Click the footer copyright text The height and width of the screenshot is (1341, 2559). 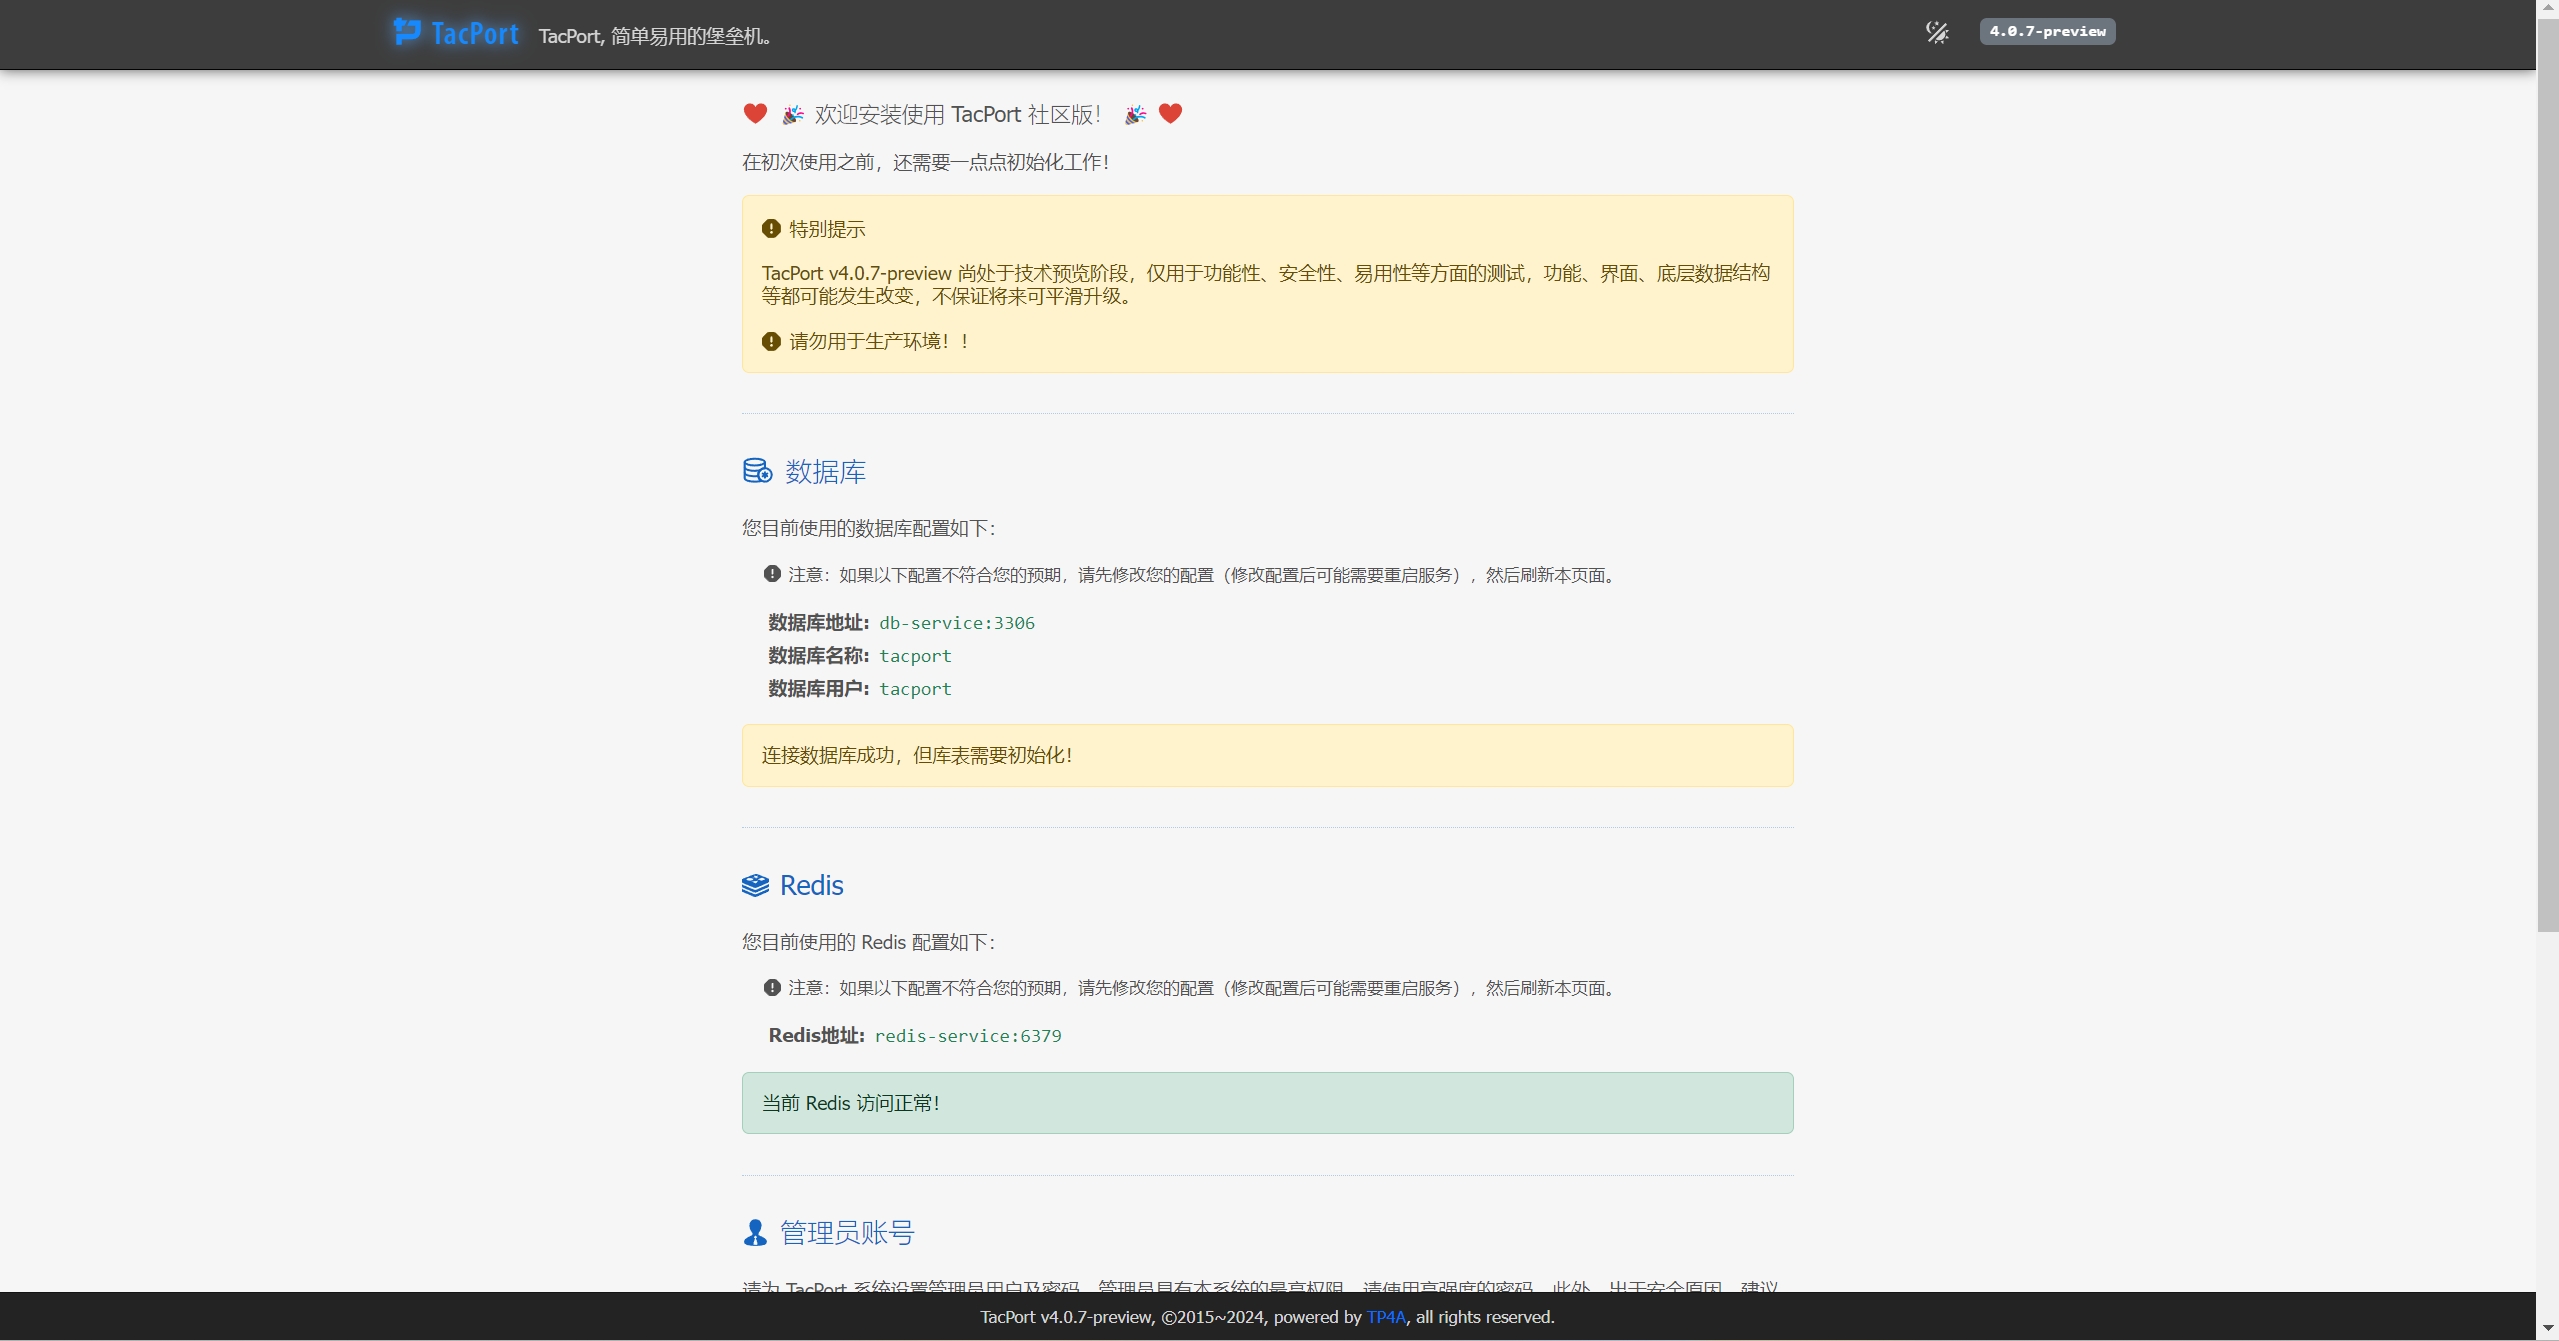click(x=1267, y=1317)
